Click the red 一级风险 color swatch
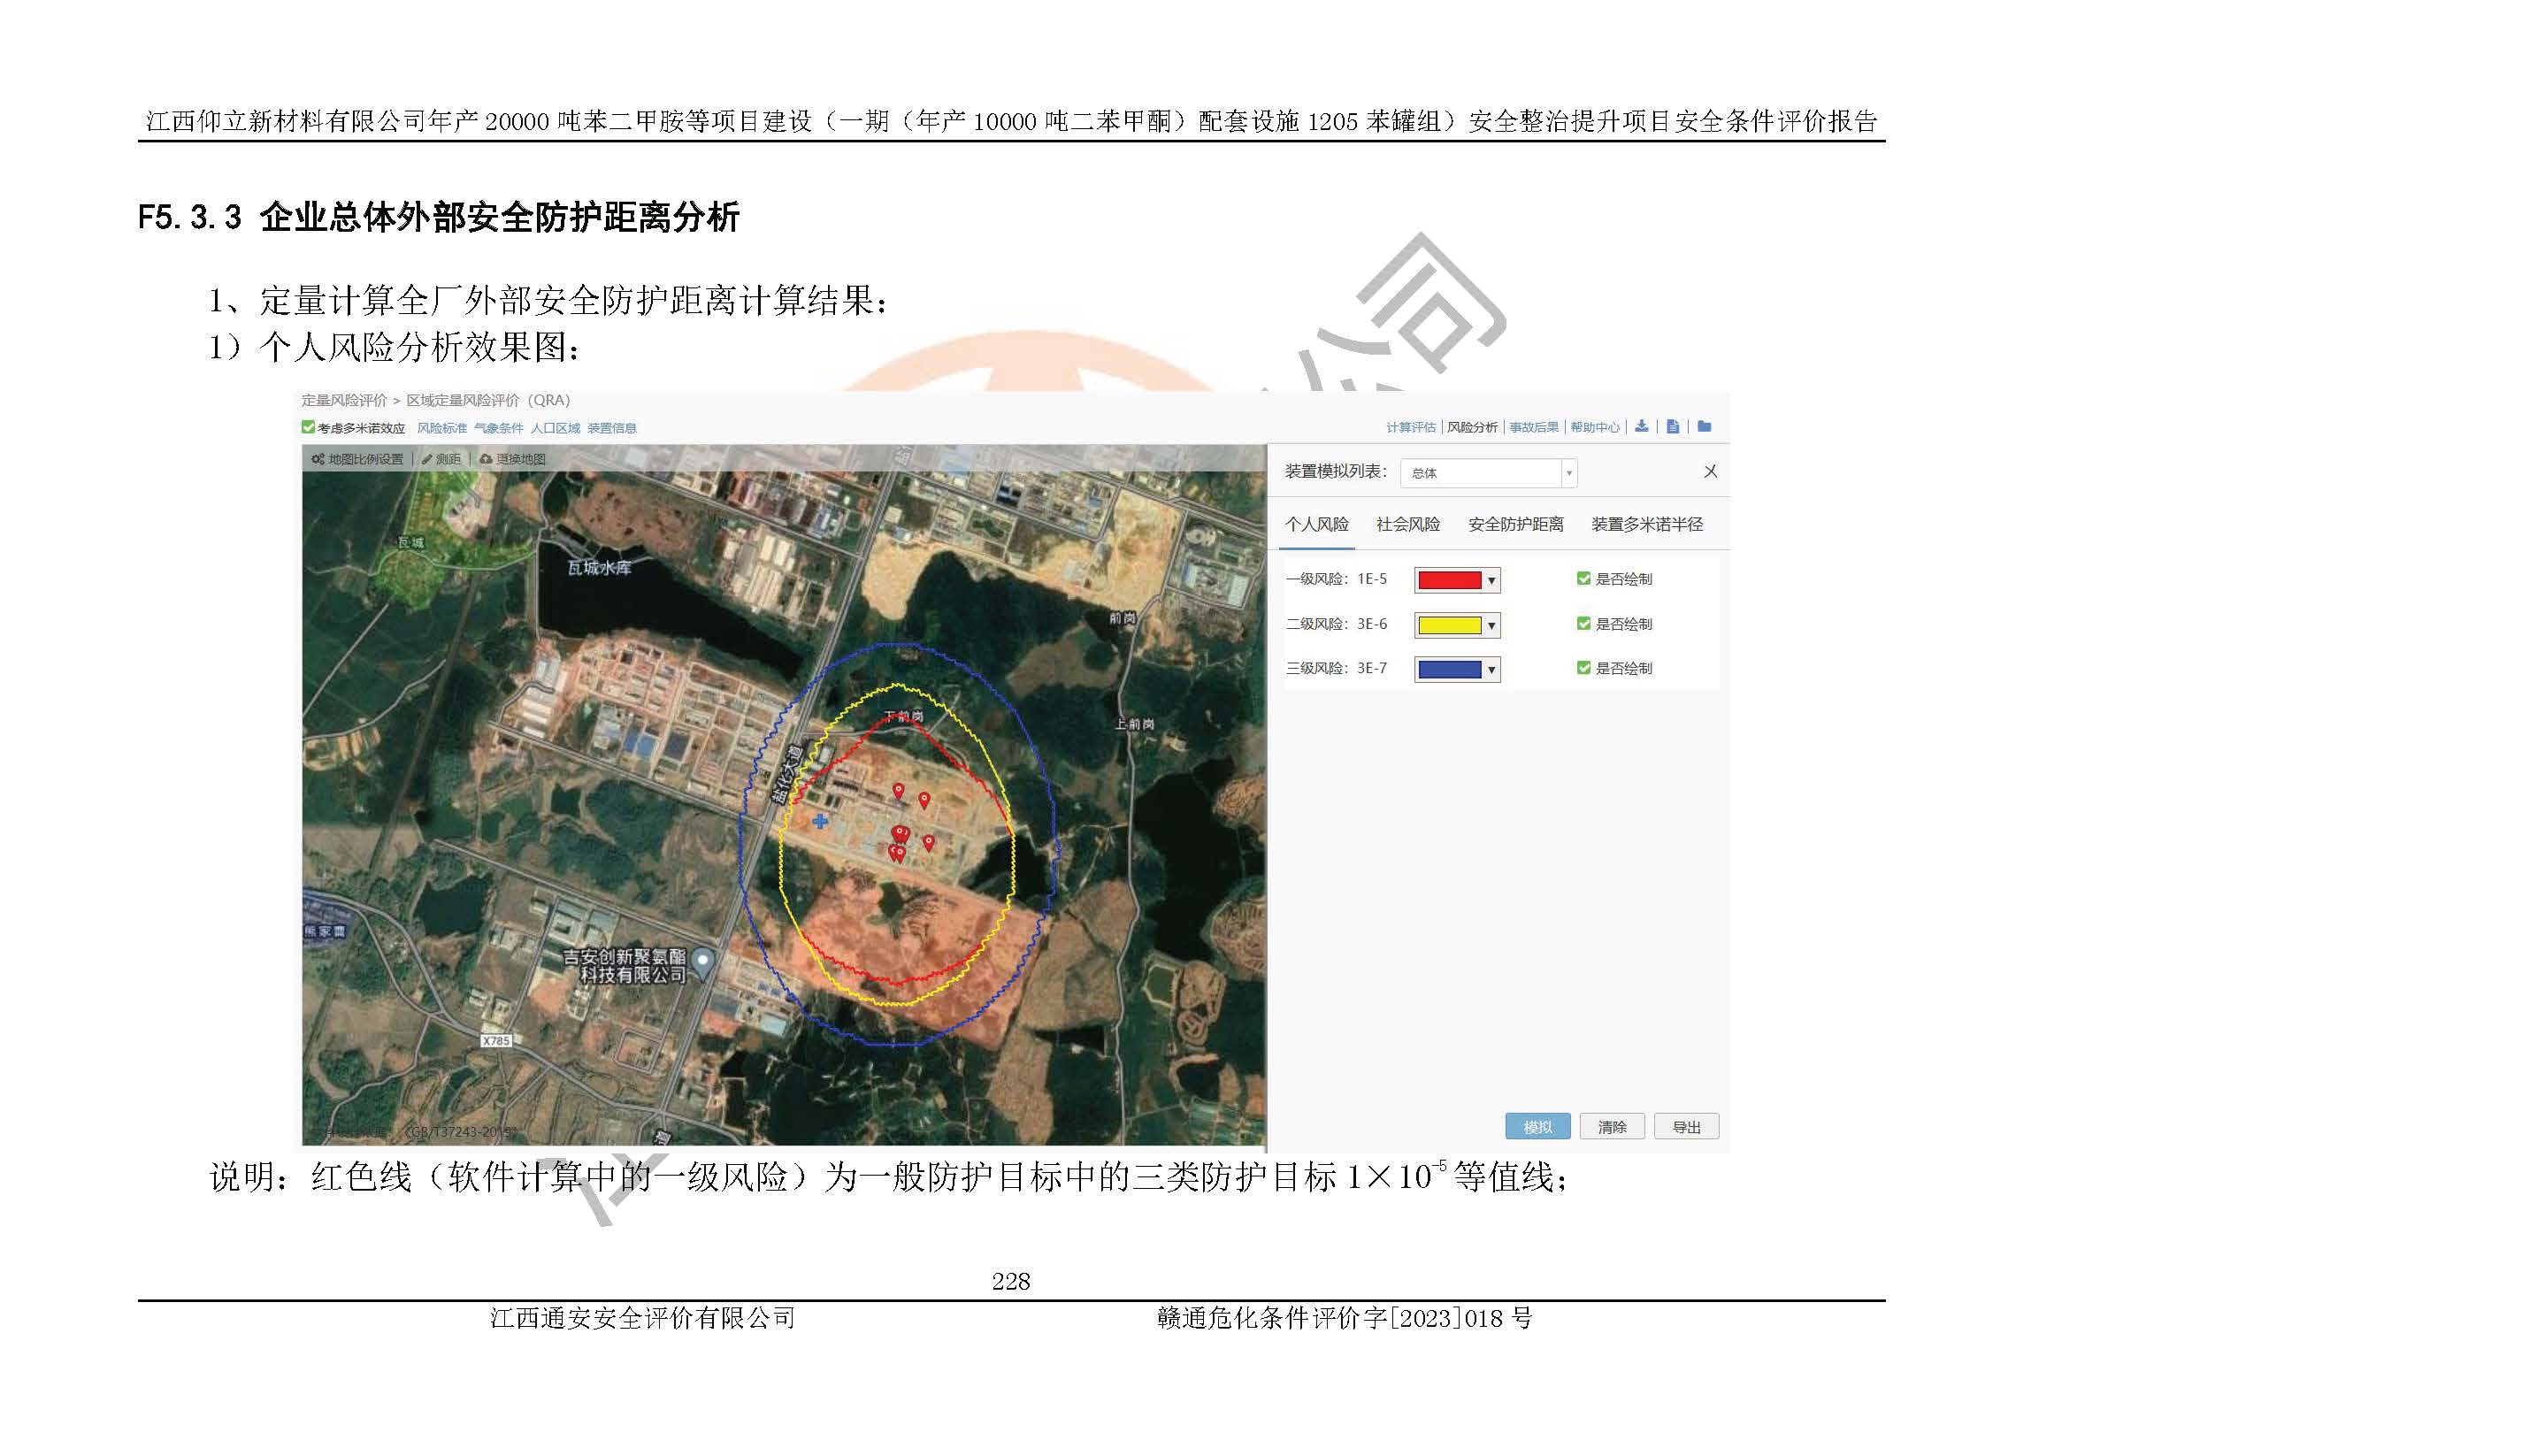This screenshot has height=1456, width=2537. click(x=1449, y=580)
